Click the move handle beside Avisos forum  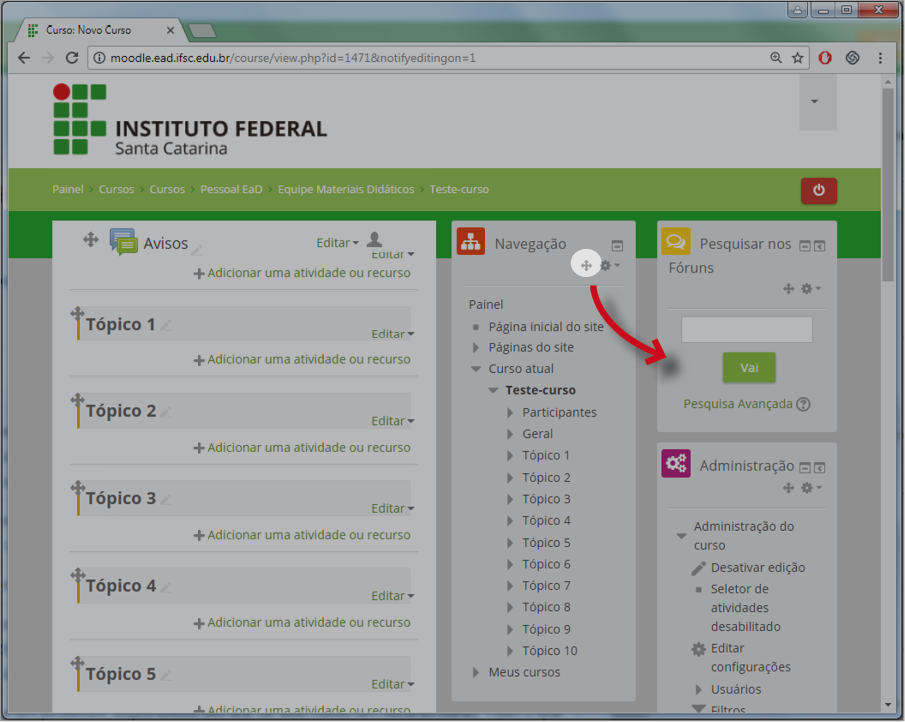(x=90, y=240)
